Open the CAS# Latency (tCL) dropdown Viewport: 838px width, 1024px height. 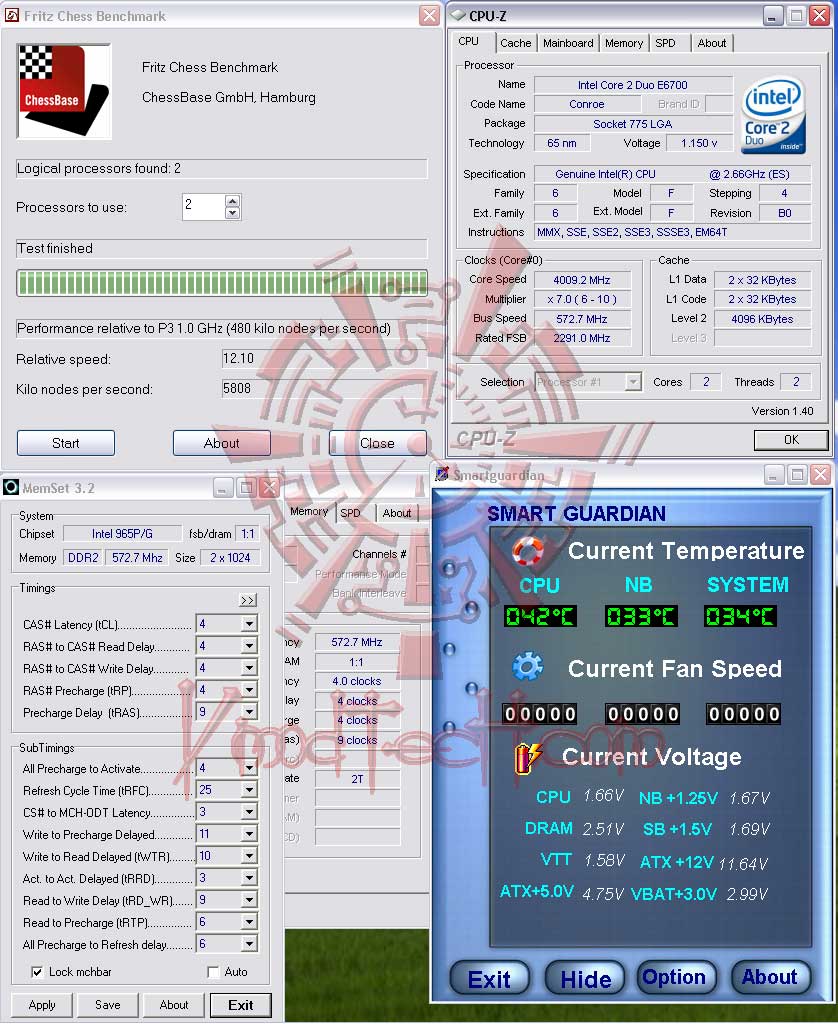[x=250, y=624]
